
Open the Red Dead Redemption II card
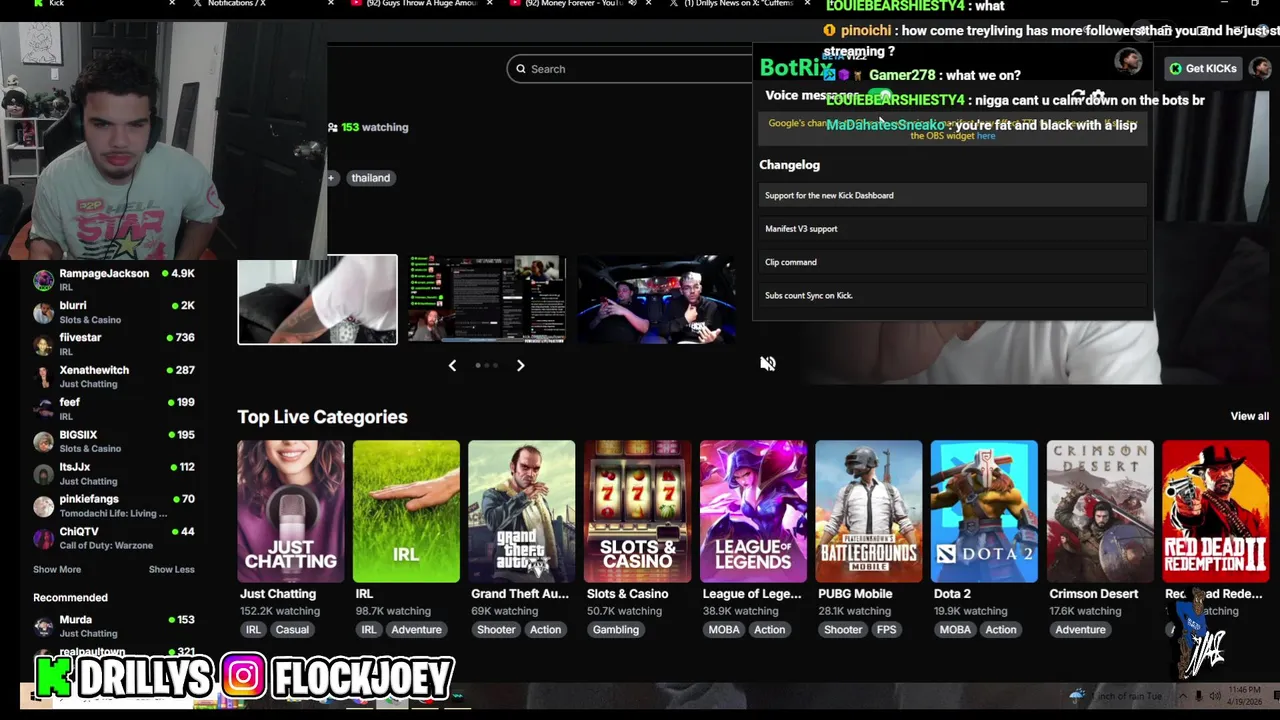click(x=1215, y=511)
